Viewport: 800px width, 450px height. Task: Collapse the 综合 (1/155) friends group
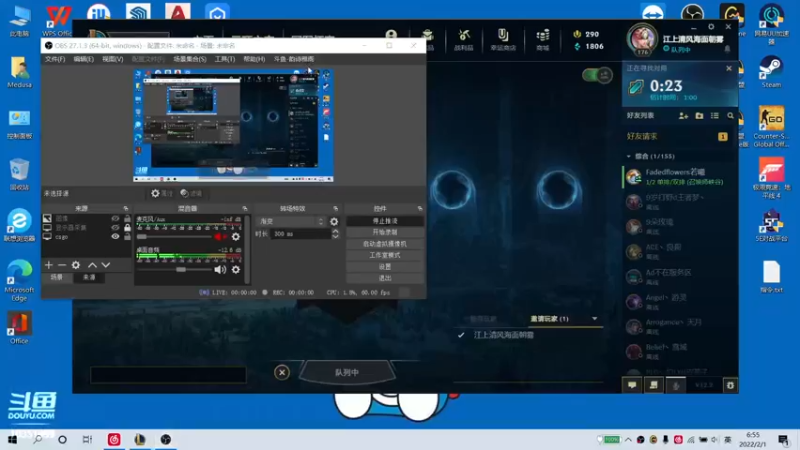(629, 156)
